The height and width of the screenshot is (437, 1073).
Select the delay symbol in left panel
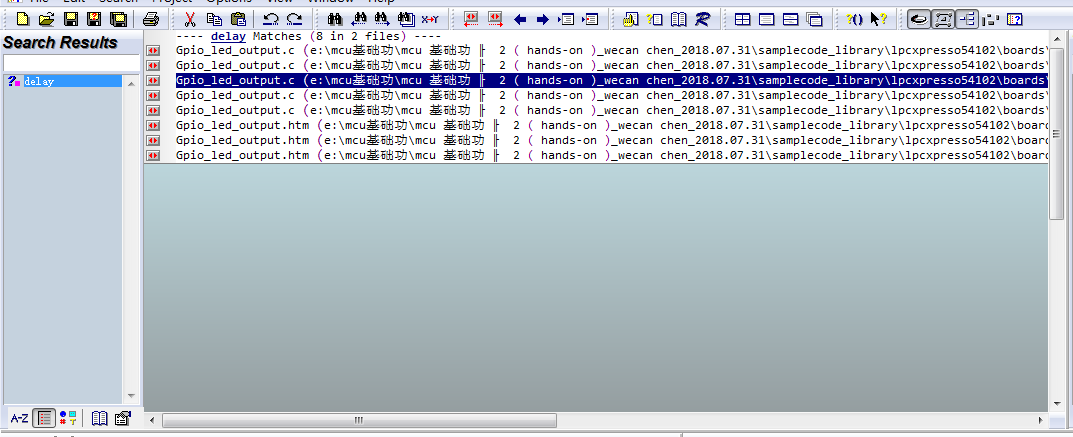click(38, 81)
